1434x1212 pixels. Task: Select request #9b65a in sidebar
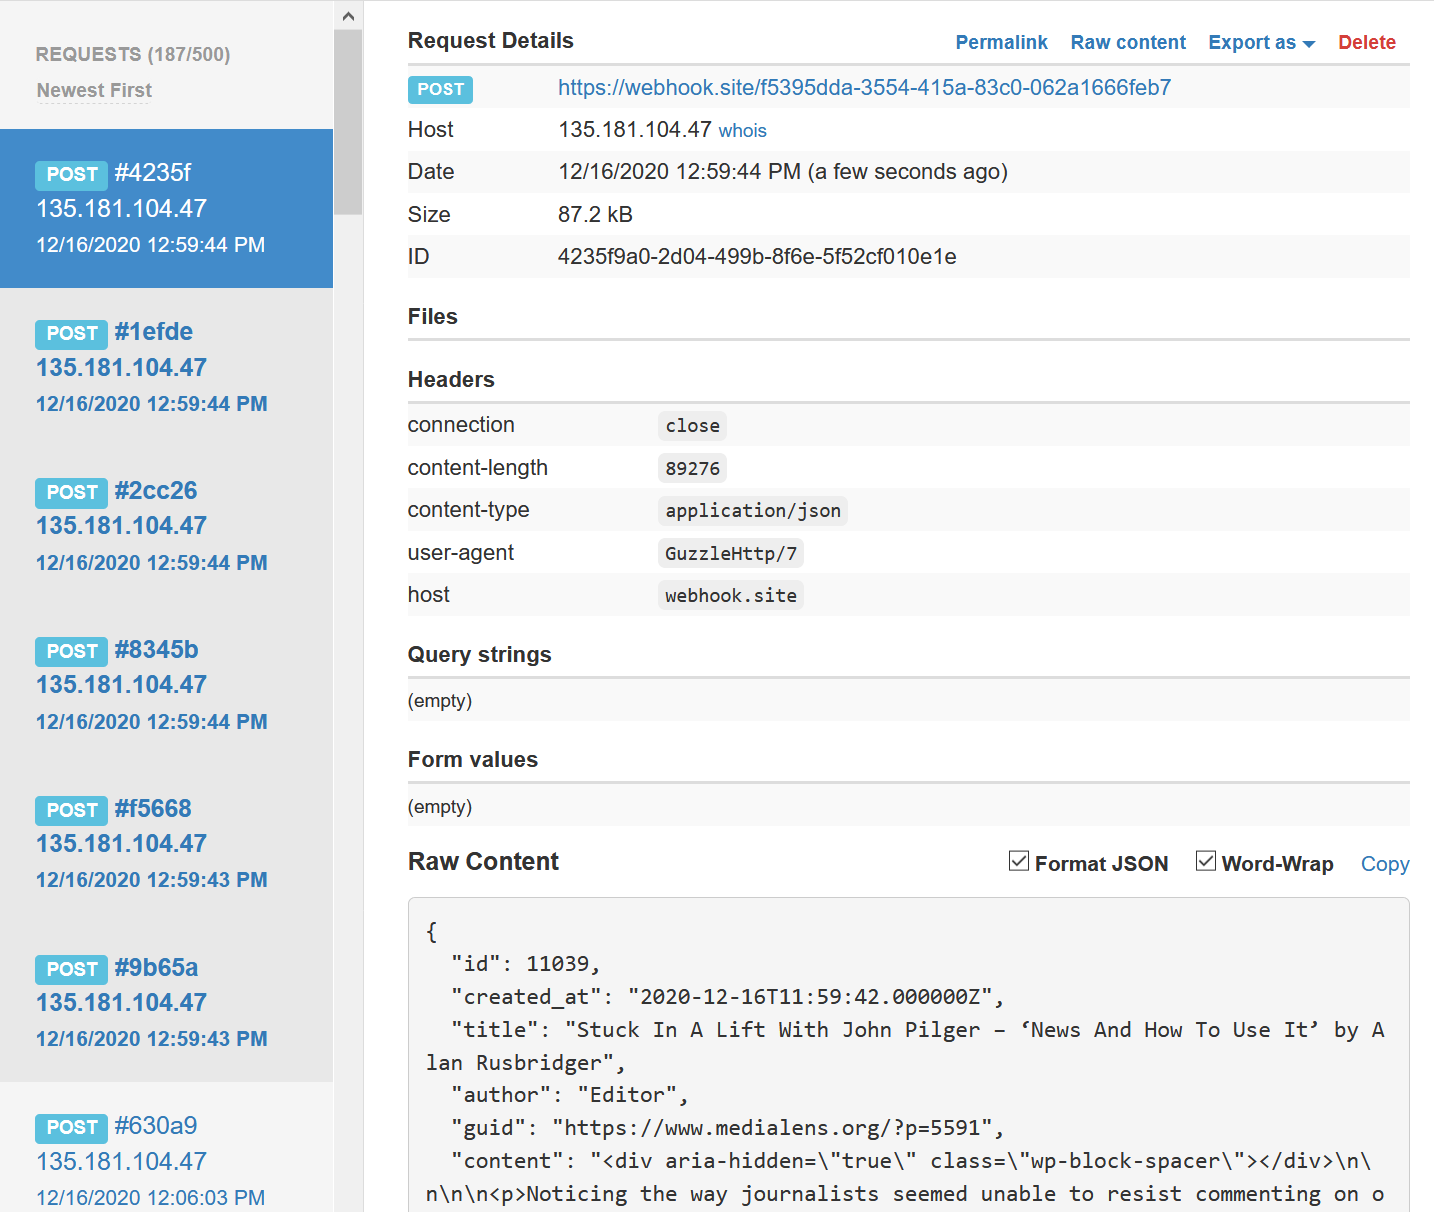tap(166, 1002)
